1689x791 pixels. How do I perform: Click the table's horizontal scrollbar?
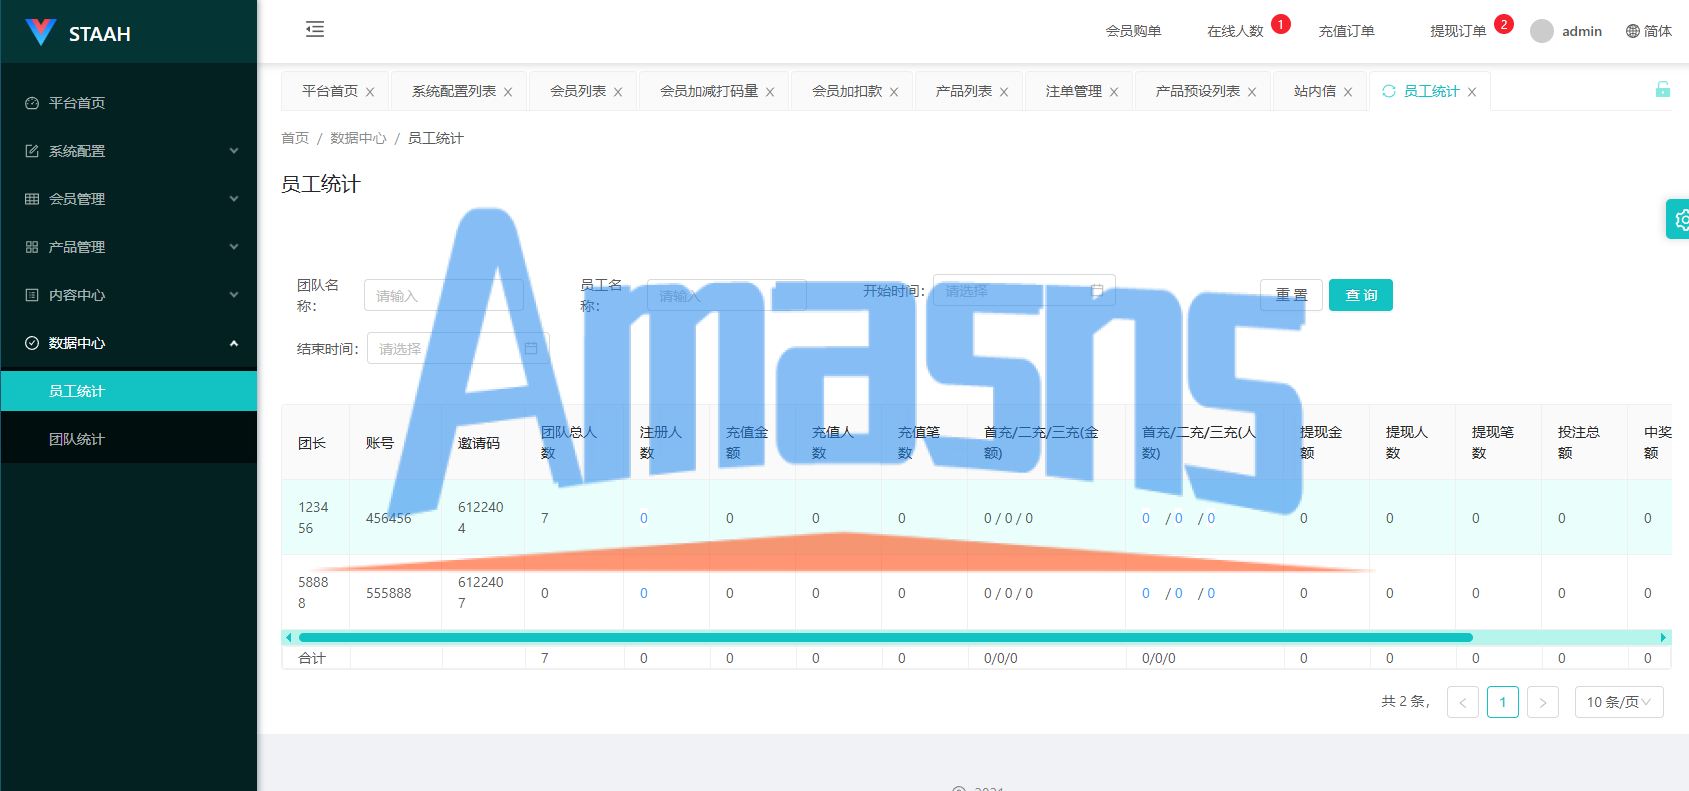pyautogui.click(x=885, y=637)
